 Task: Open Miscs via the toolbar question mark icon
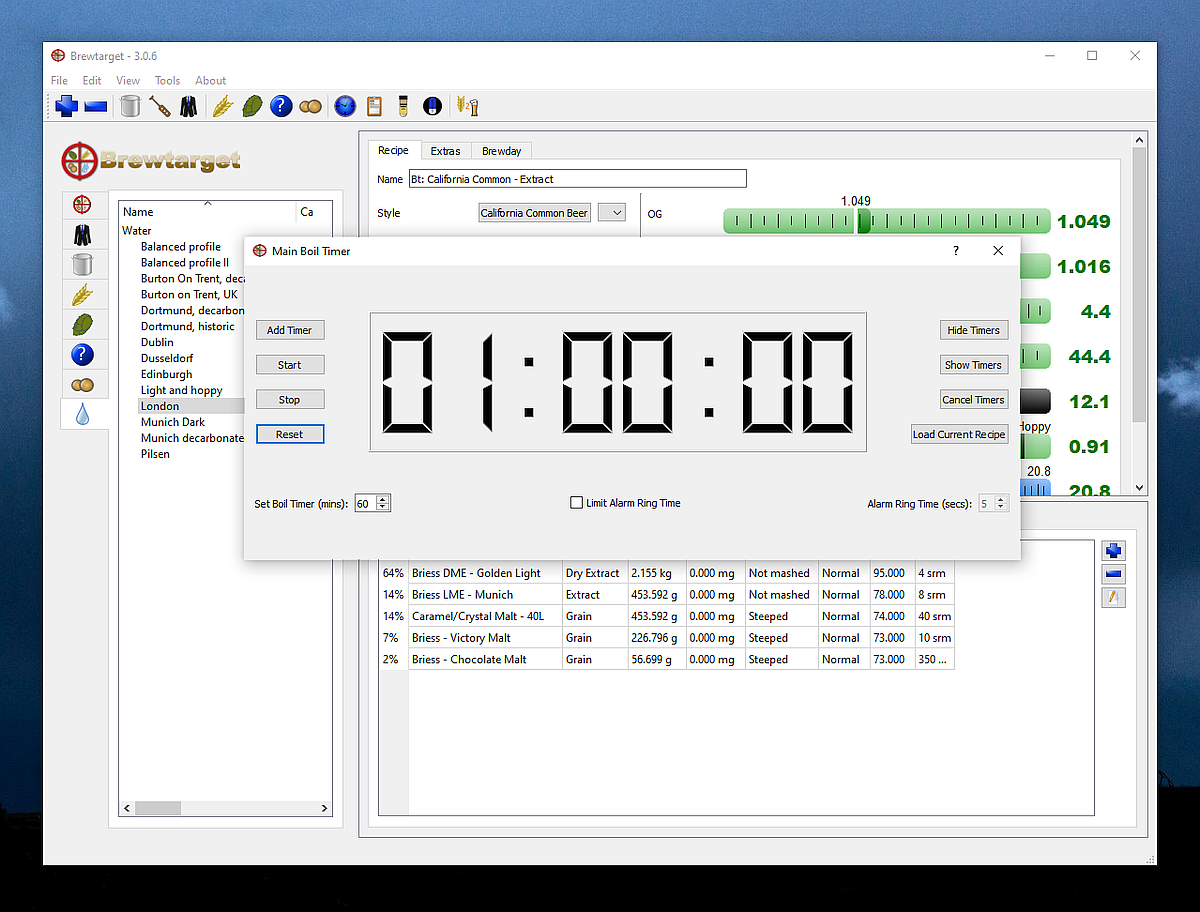click(281, 105)
